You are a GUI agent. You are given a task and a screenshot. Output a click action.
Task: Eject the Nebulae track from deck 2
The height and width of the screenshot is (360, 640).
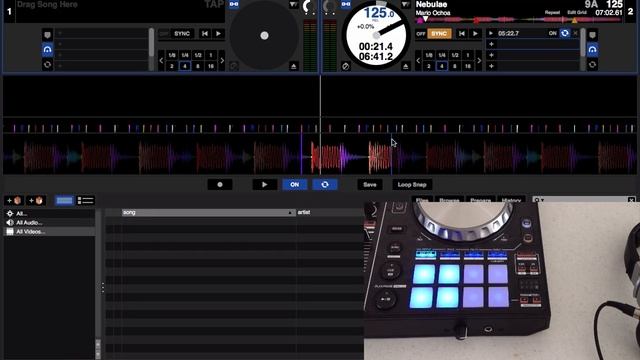405,66
